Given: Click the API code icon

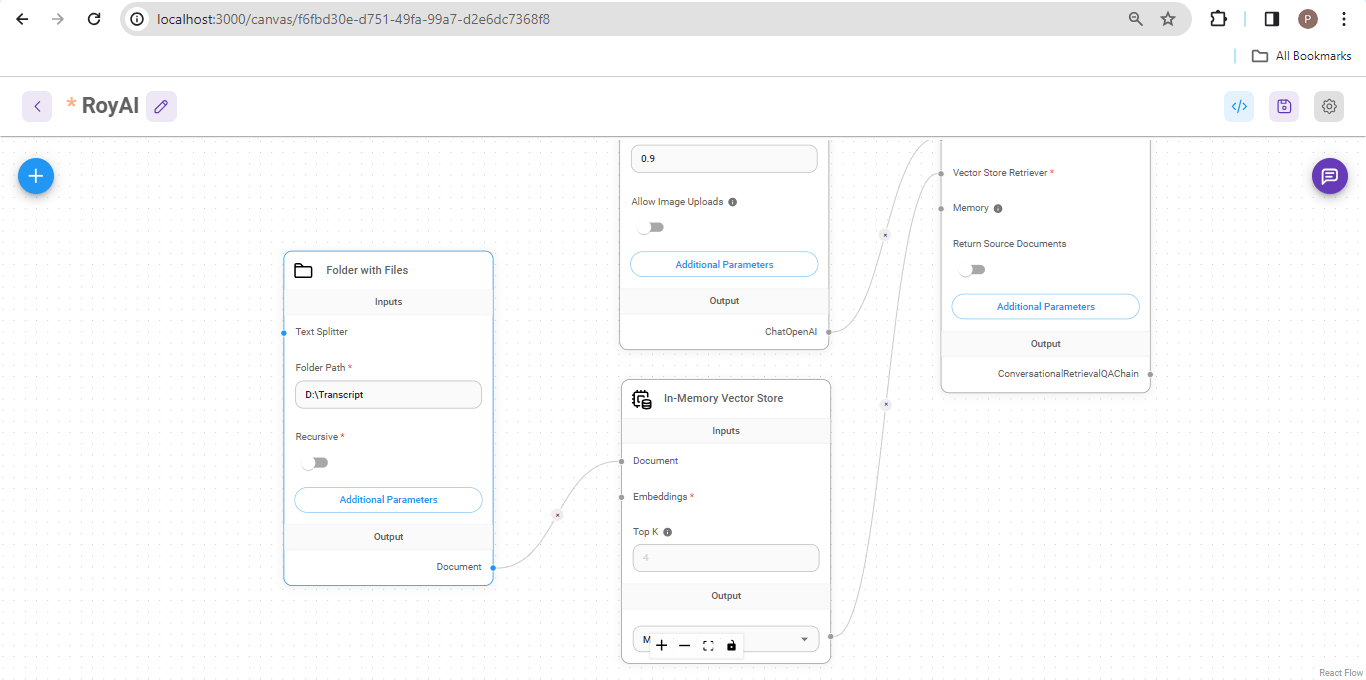Looking at the screenshot, I should (x=1239, y=106).
